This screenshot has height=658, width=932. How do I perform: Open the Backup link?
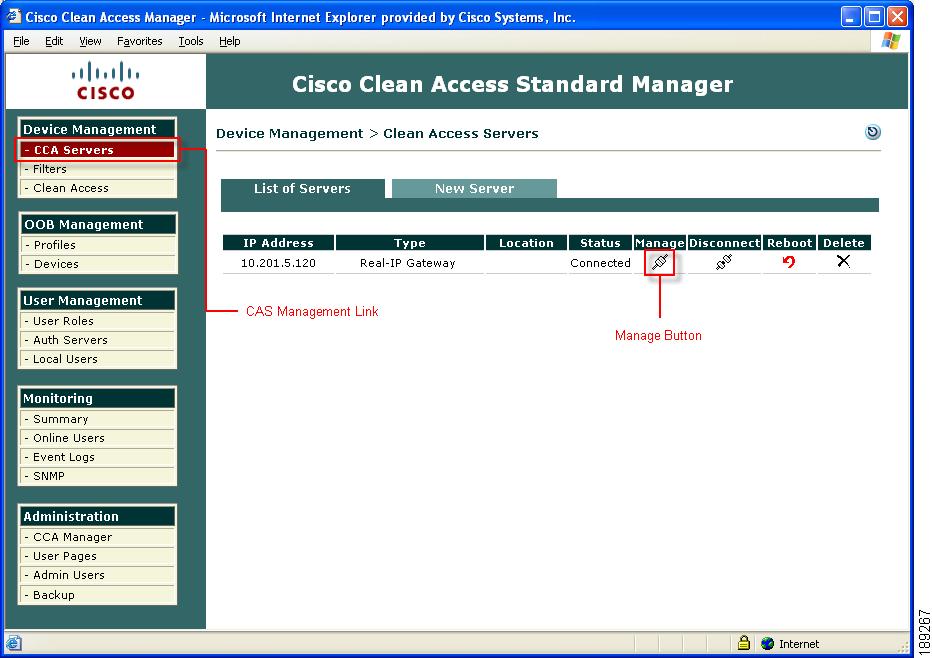97,595
